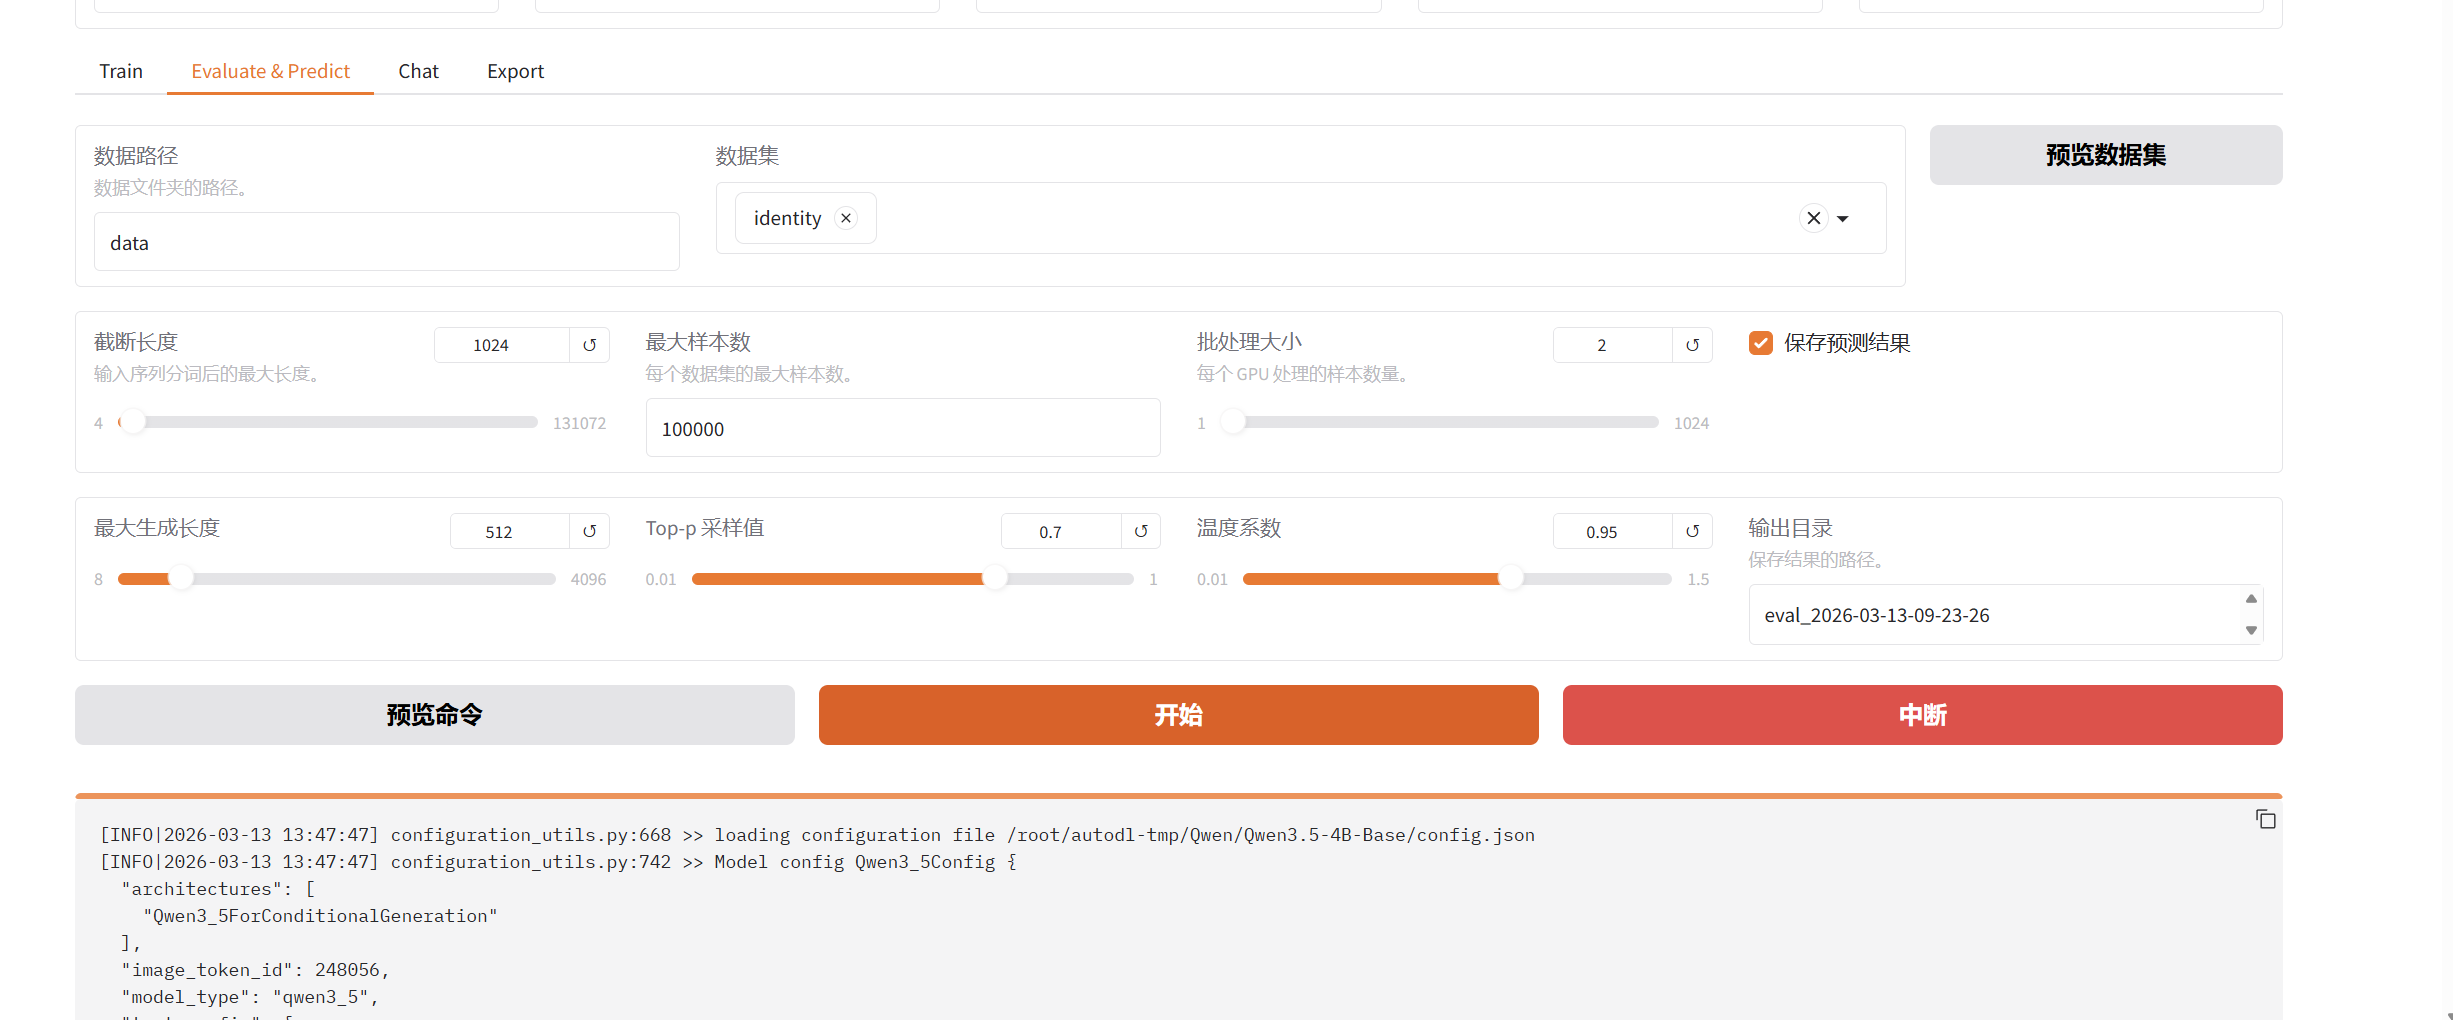Open the 数据集 dropdown list
The image size is (2453, 1020).
coord(1842,218)
